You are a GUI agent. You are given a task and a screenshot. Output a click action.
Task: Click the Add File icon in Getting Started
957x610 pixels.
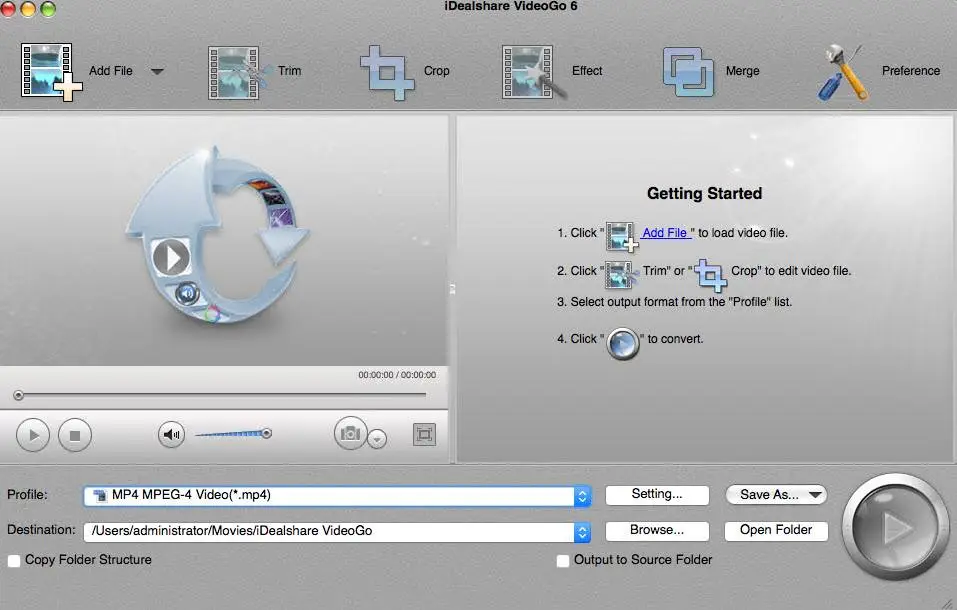(622, 236)
